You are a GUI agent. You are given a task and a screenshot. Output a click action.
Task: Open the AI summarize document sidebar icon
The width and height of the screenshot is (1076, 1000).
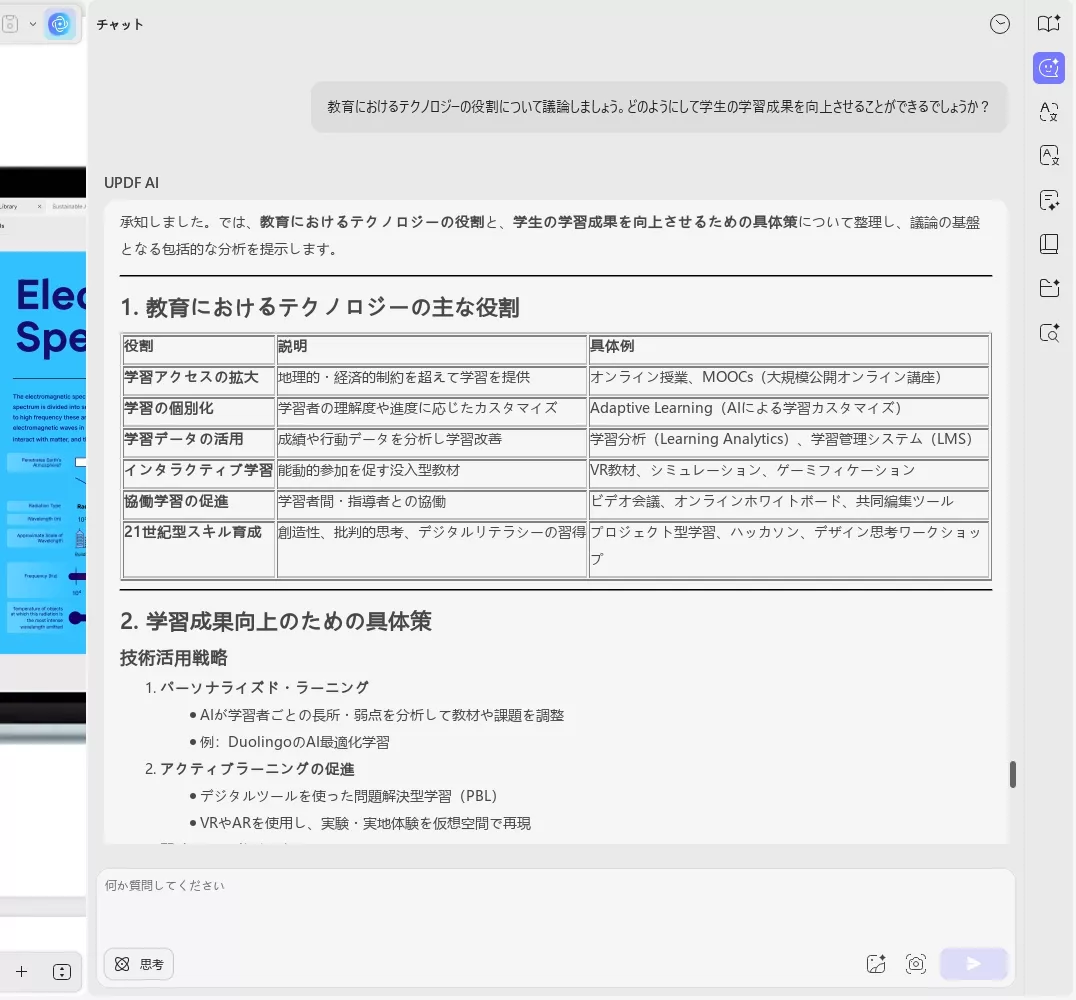[1049, 200]
